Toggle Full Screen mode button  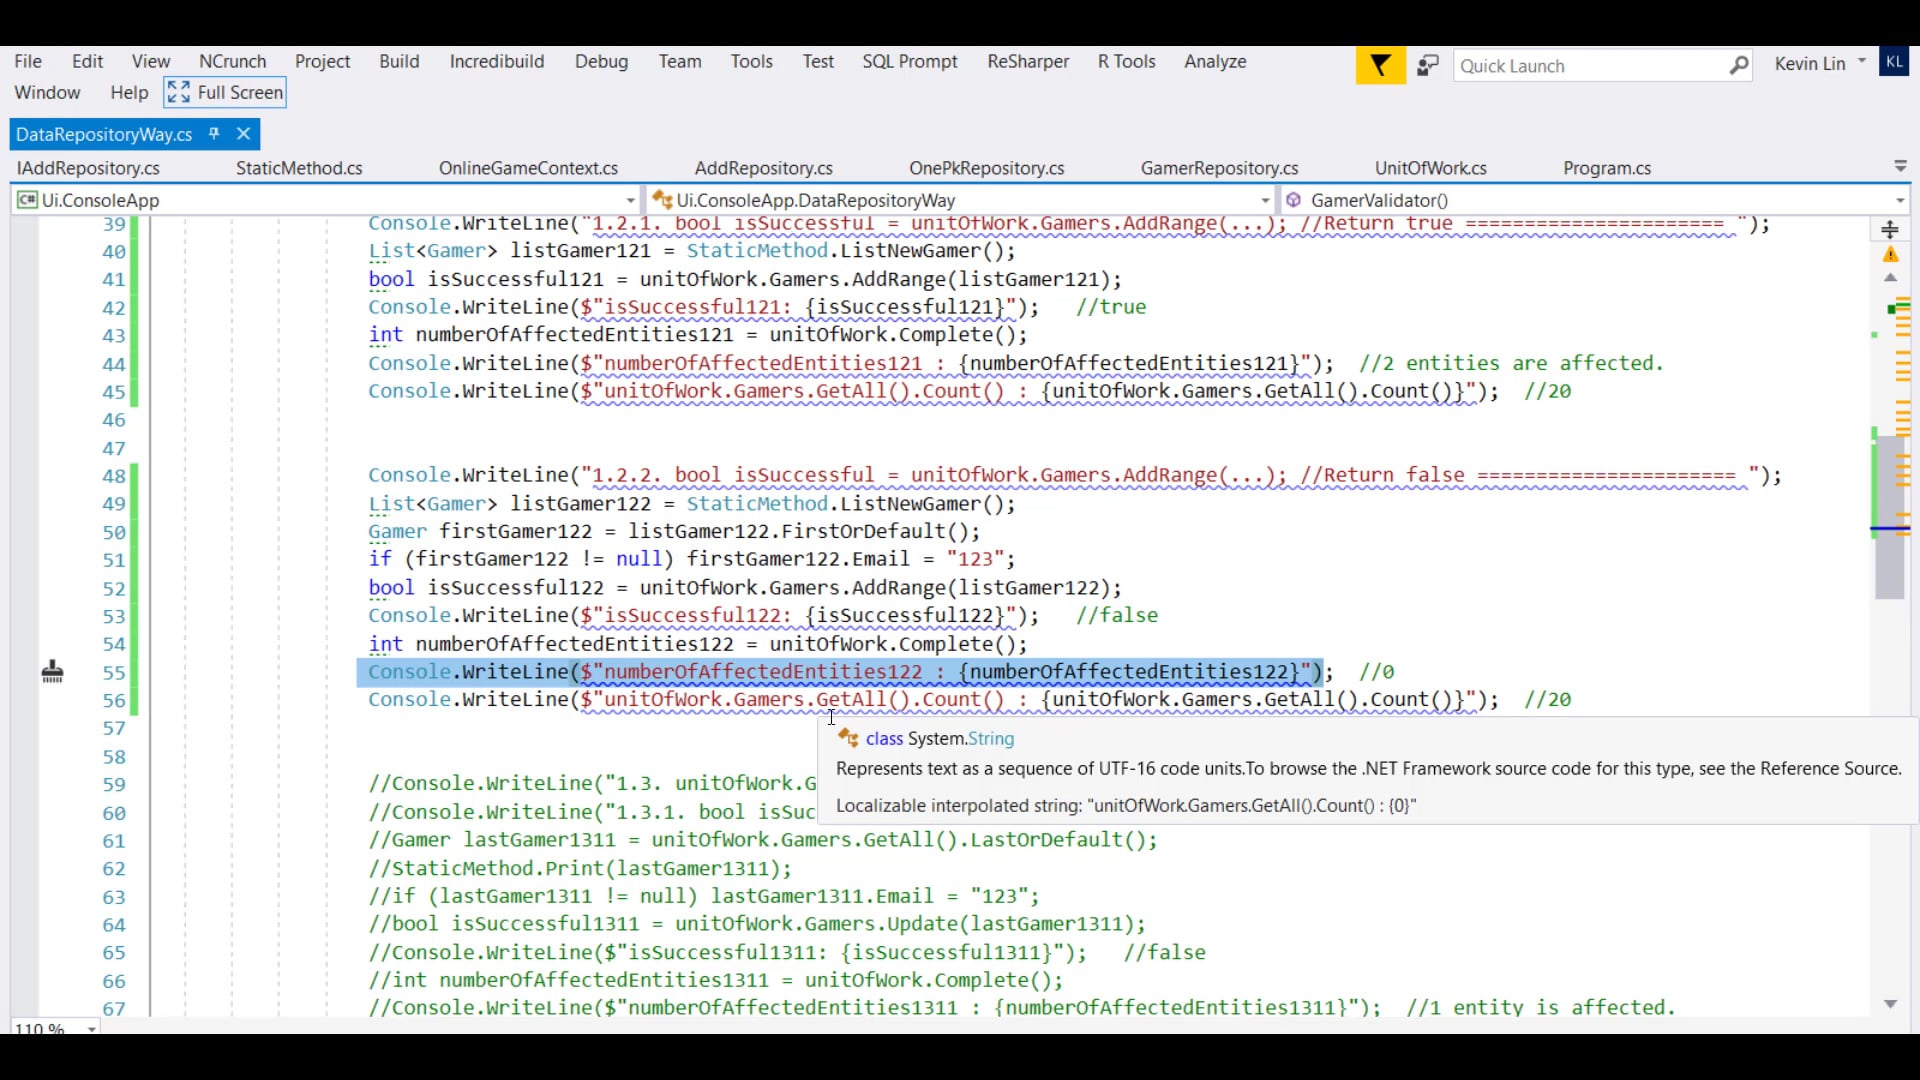tap(226, 92)
